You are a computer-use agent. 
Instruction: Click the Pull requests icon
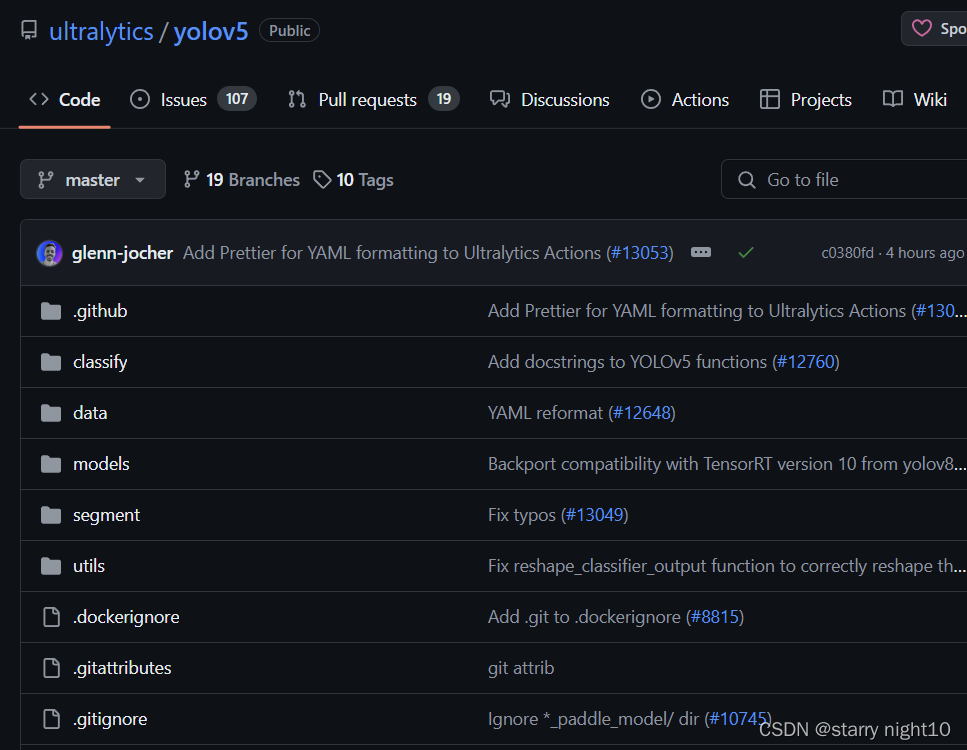[297, 99]
